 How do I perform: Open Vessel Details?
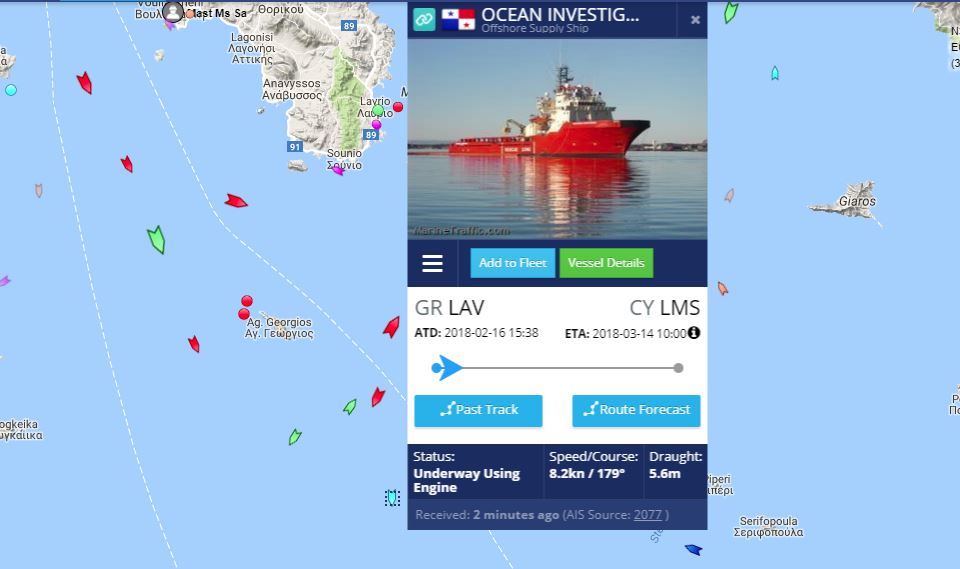[x=606, y=263]
